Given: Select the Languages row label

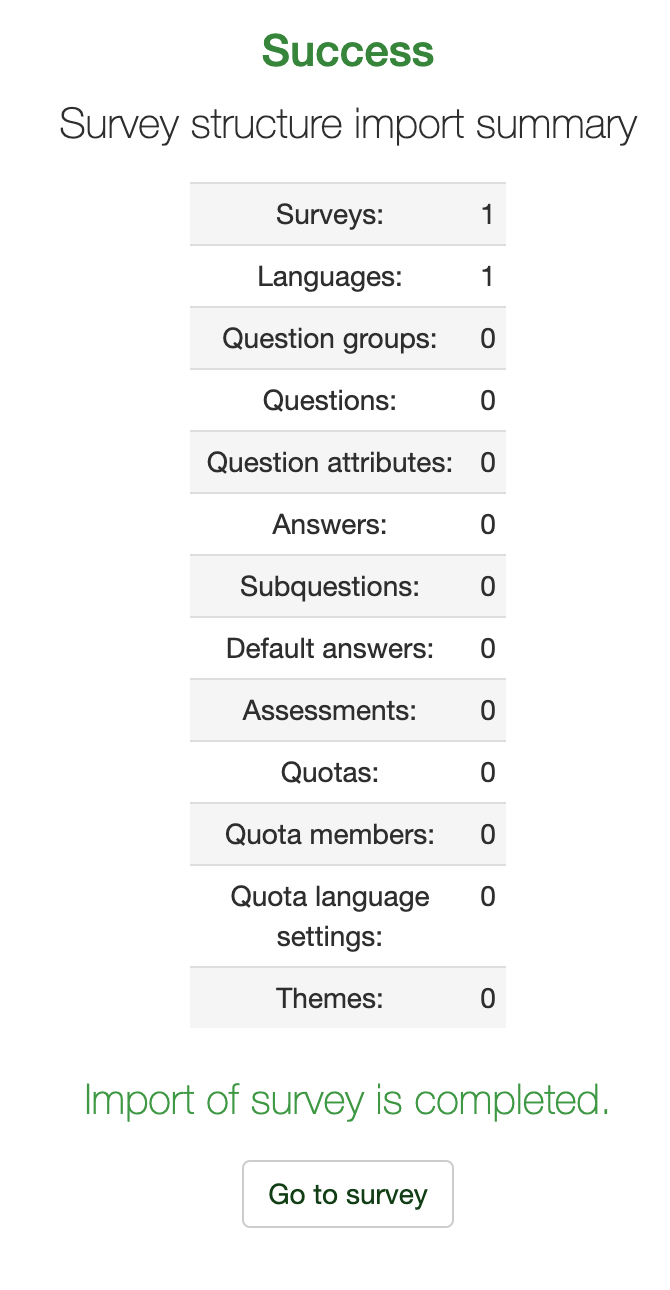Looking at the screenshot, I should coord(330,277).
